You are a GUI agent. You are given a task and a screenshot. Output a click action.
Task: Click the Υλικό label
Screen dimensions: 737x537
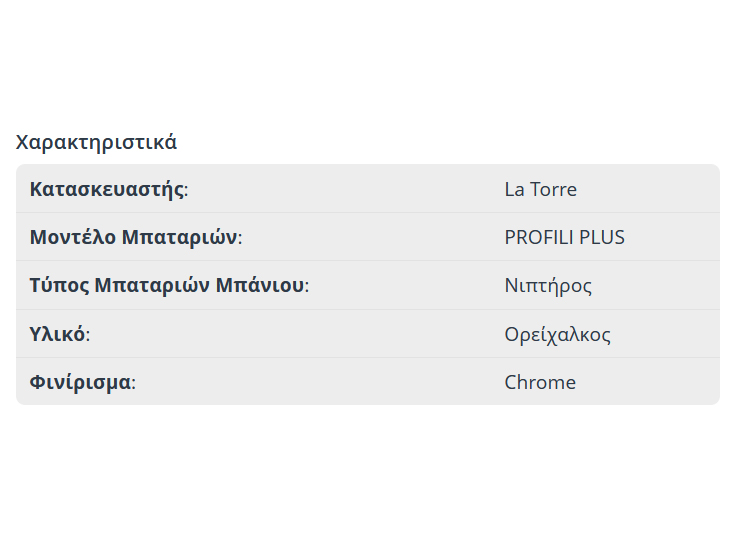pos(58,334)
